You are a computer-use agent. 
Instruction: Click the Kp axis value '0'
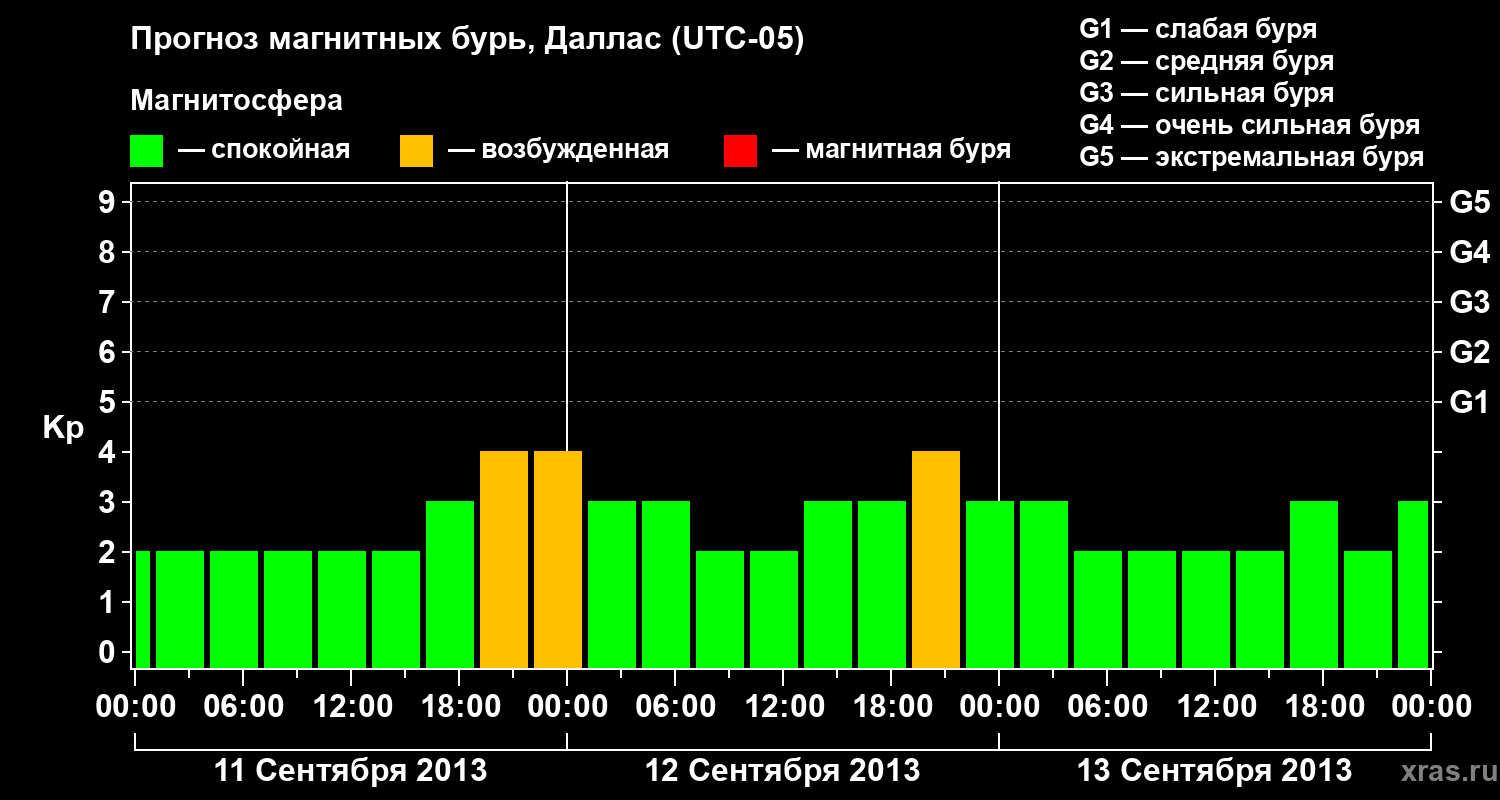click(x=109, y=653)
